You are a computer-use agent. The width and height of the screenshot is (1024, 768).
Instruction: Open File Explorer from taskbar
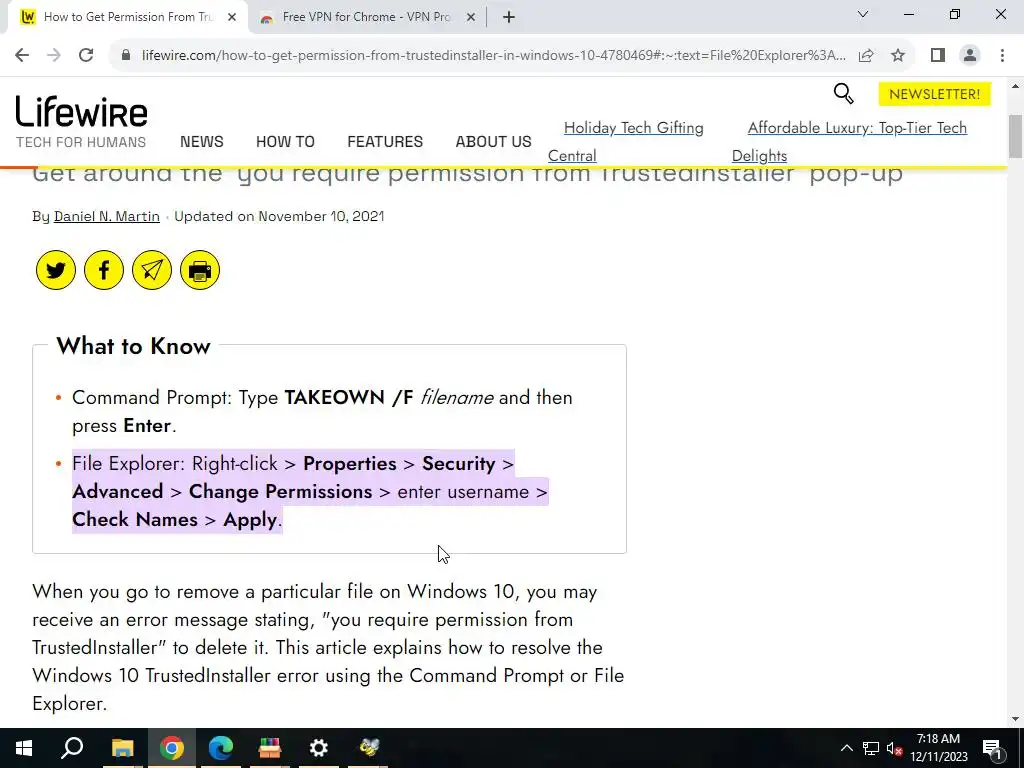point(122,748)
